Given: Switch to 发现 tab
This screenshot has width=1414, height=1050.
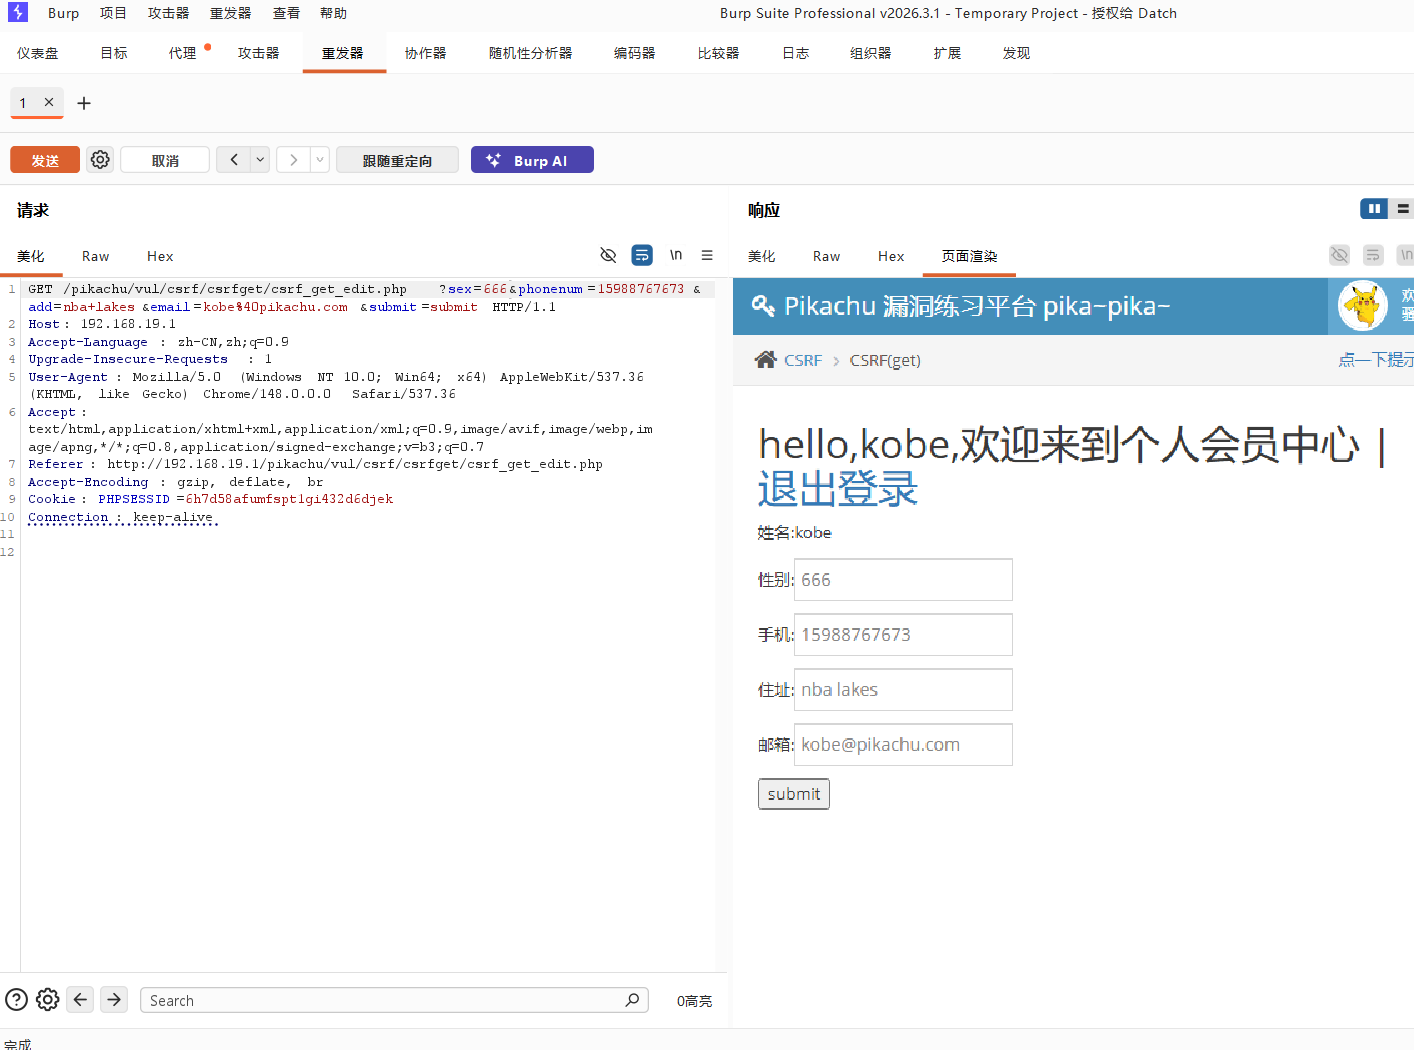Looking at the screenshot, I should (x=1016, y=53).
